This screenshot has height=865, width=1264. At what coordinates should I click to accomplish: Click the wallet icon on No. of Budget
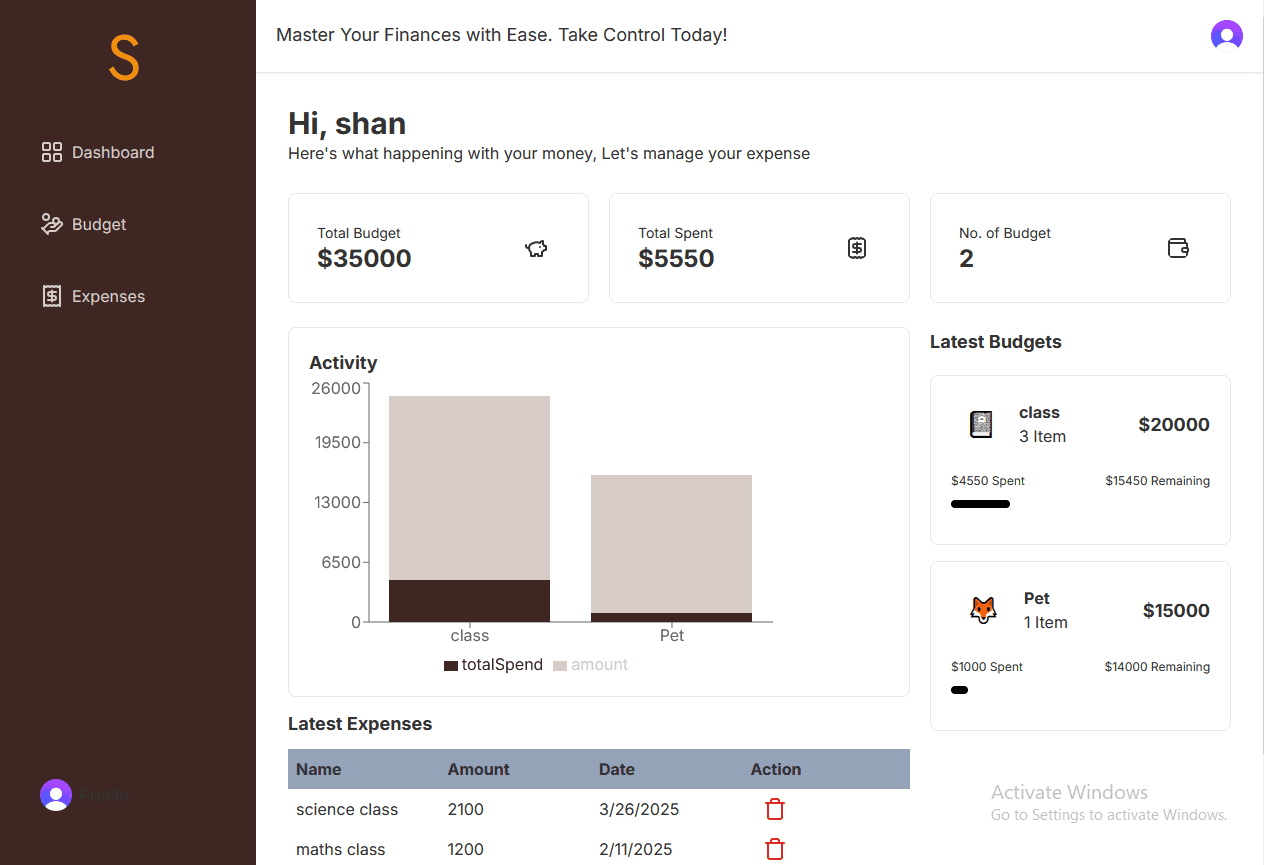[x=1178, y=248]
